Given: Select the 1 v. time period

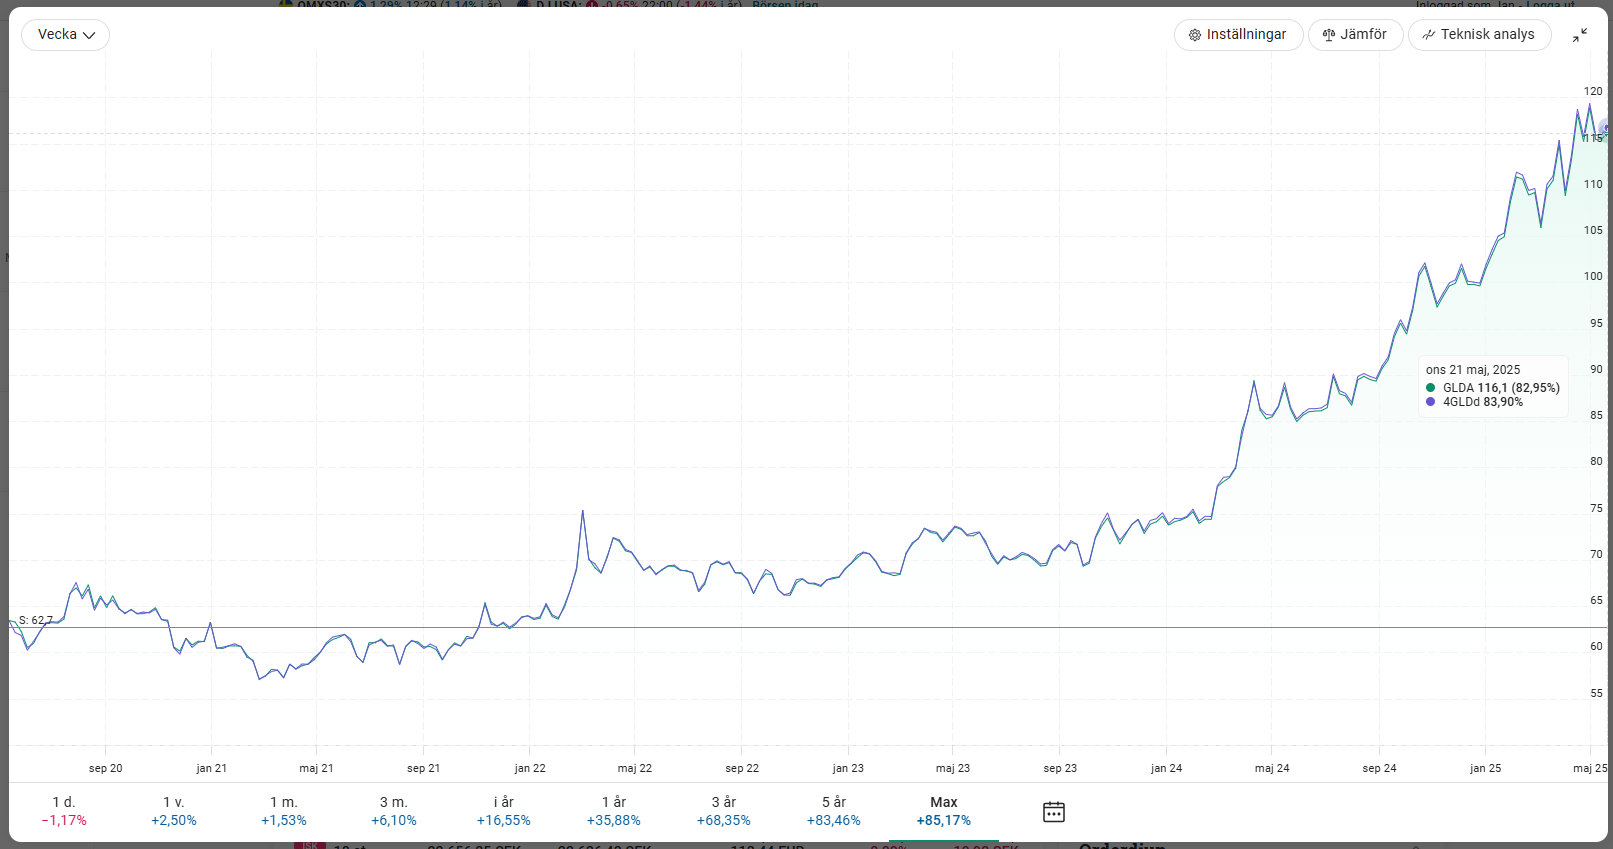Looking at the screenshot, I should (174, 811).
